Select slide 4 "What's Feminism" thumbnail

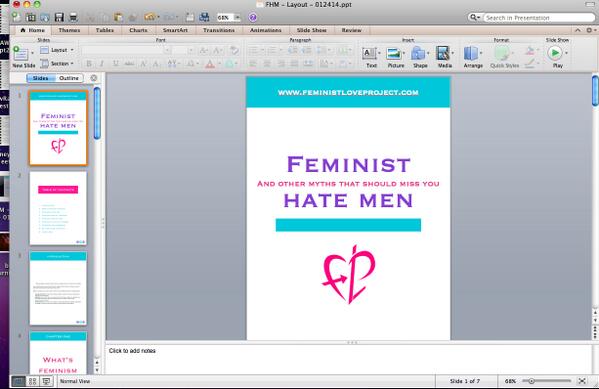pyautogui.click(x=58, y=353)
